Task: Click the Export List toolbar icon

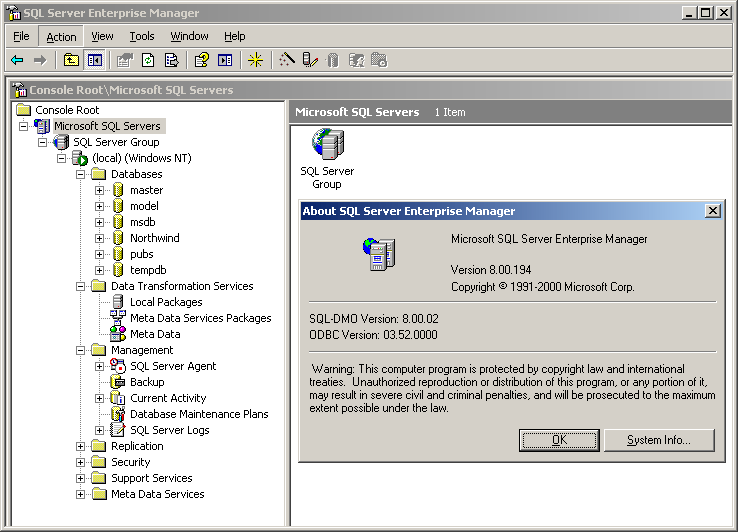Action: (x=172, y=60)
